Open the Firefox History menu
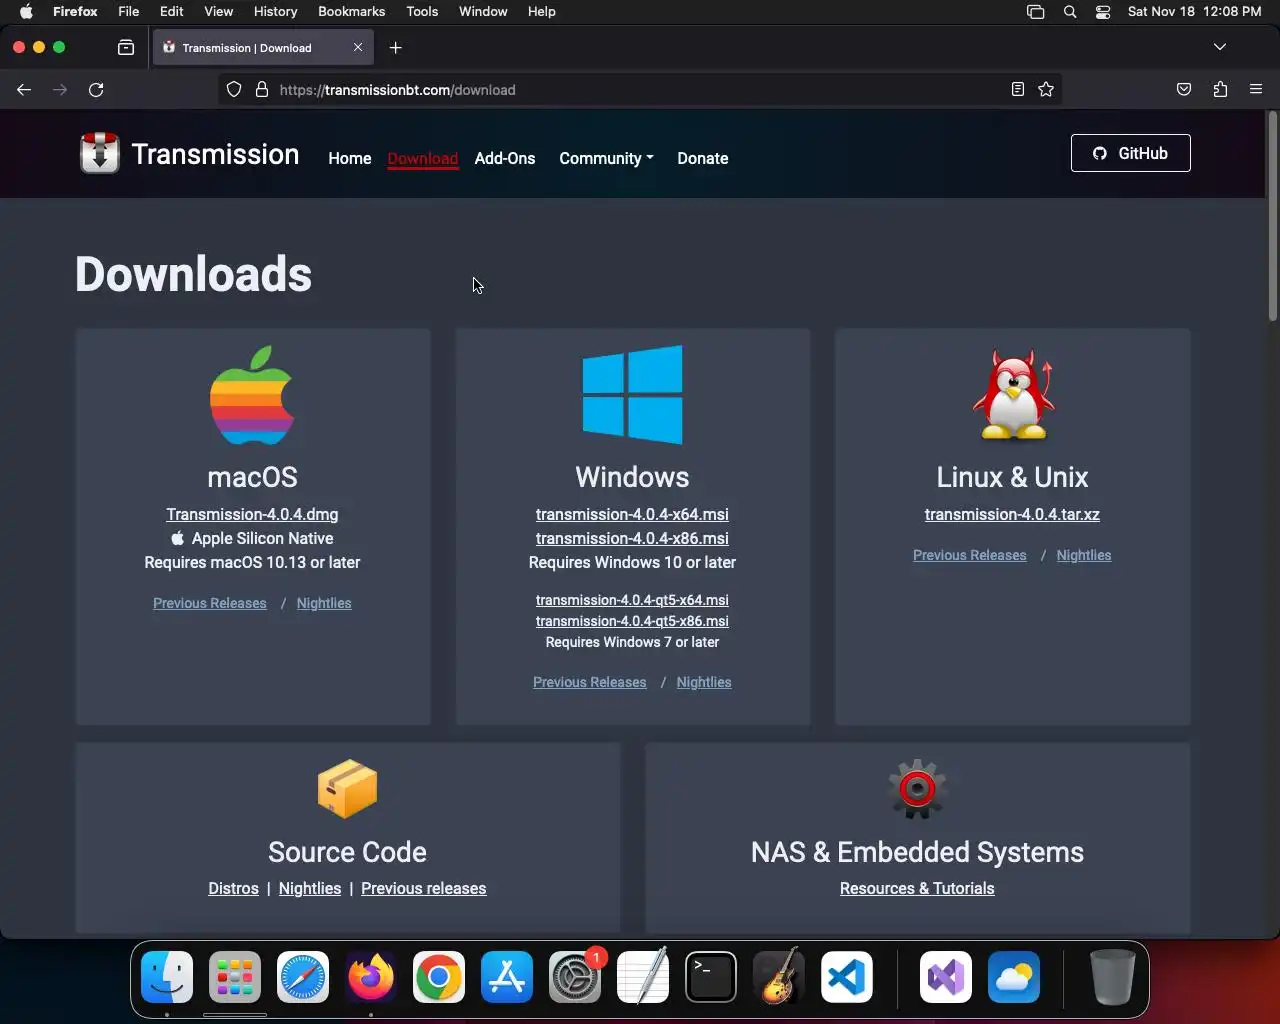Screen dimensions: 1280x1024 [275, 11]
